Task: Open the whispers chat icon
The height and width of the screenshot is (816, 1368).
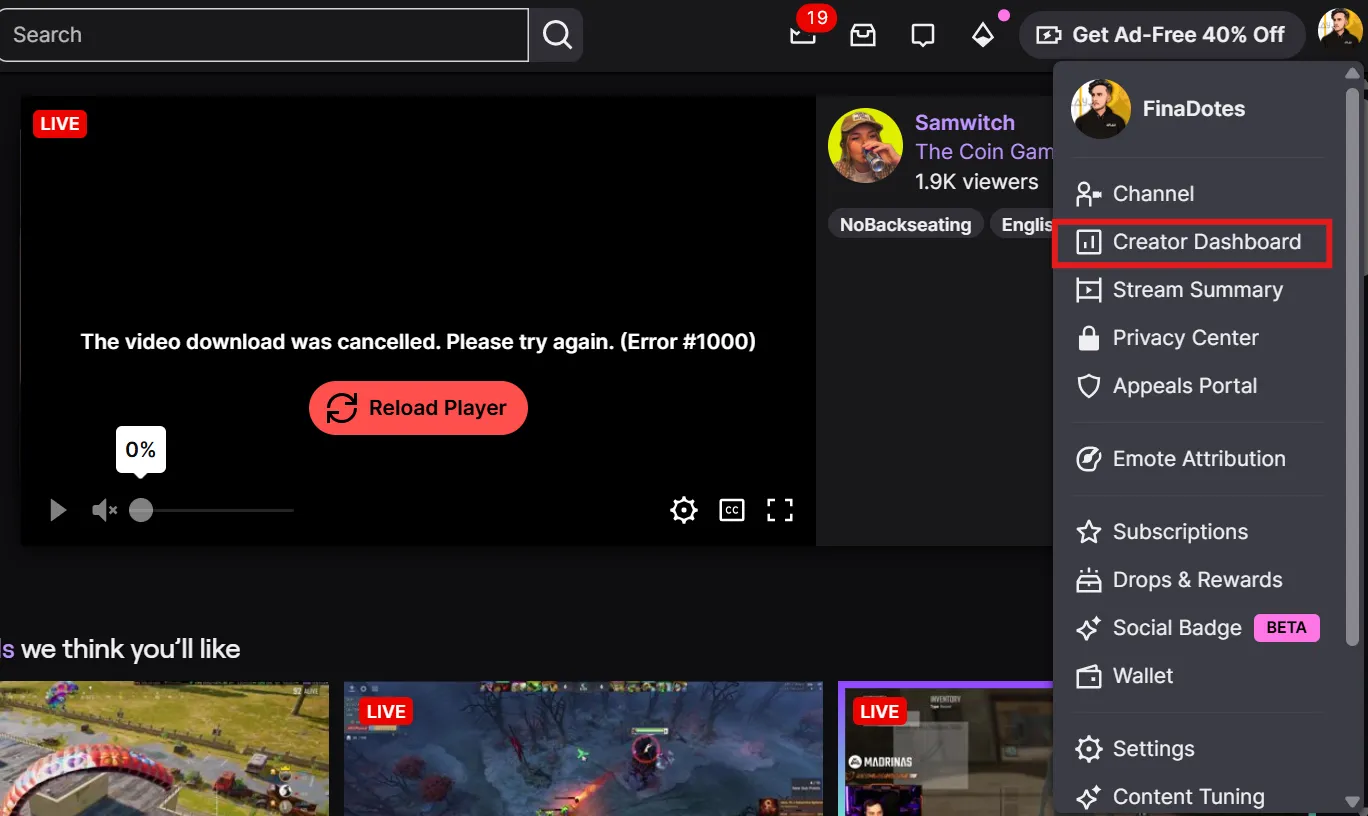Action: click(923, 35)
